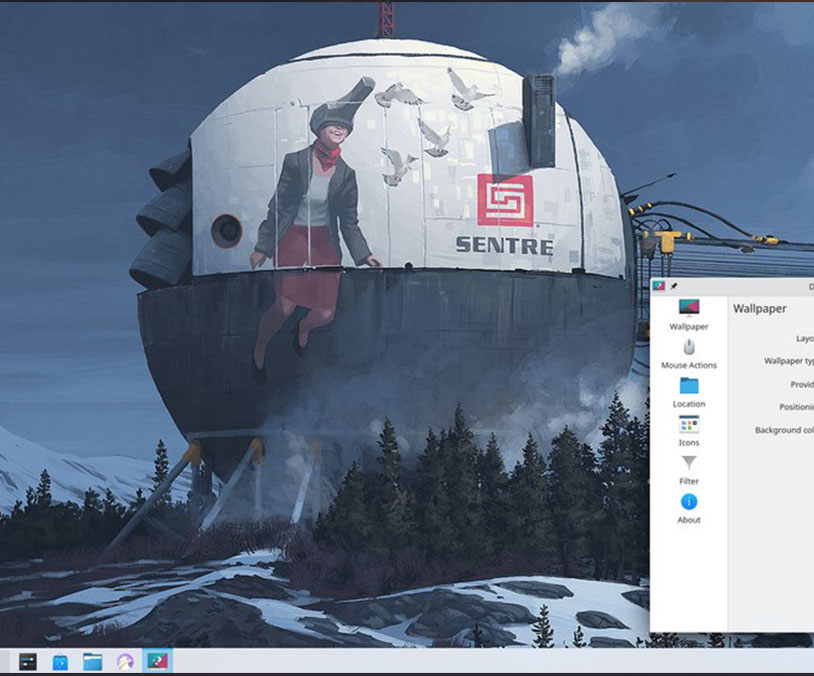This screenshot has height=676, width=814.
Task: Launch Discover from the taskbar
Action: point(61,661)
